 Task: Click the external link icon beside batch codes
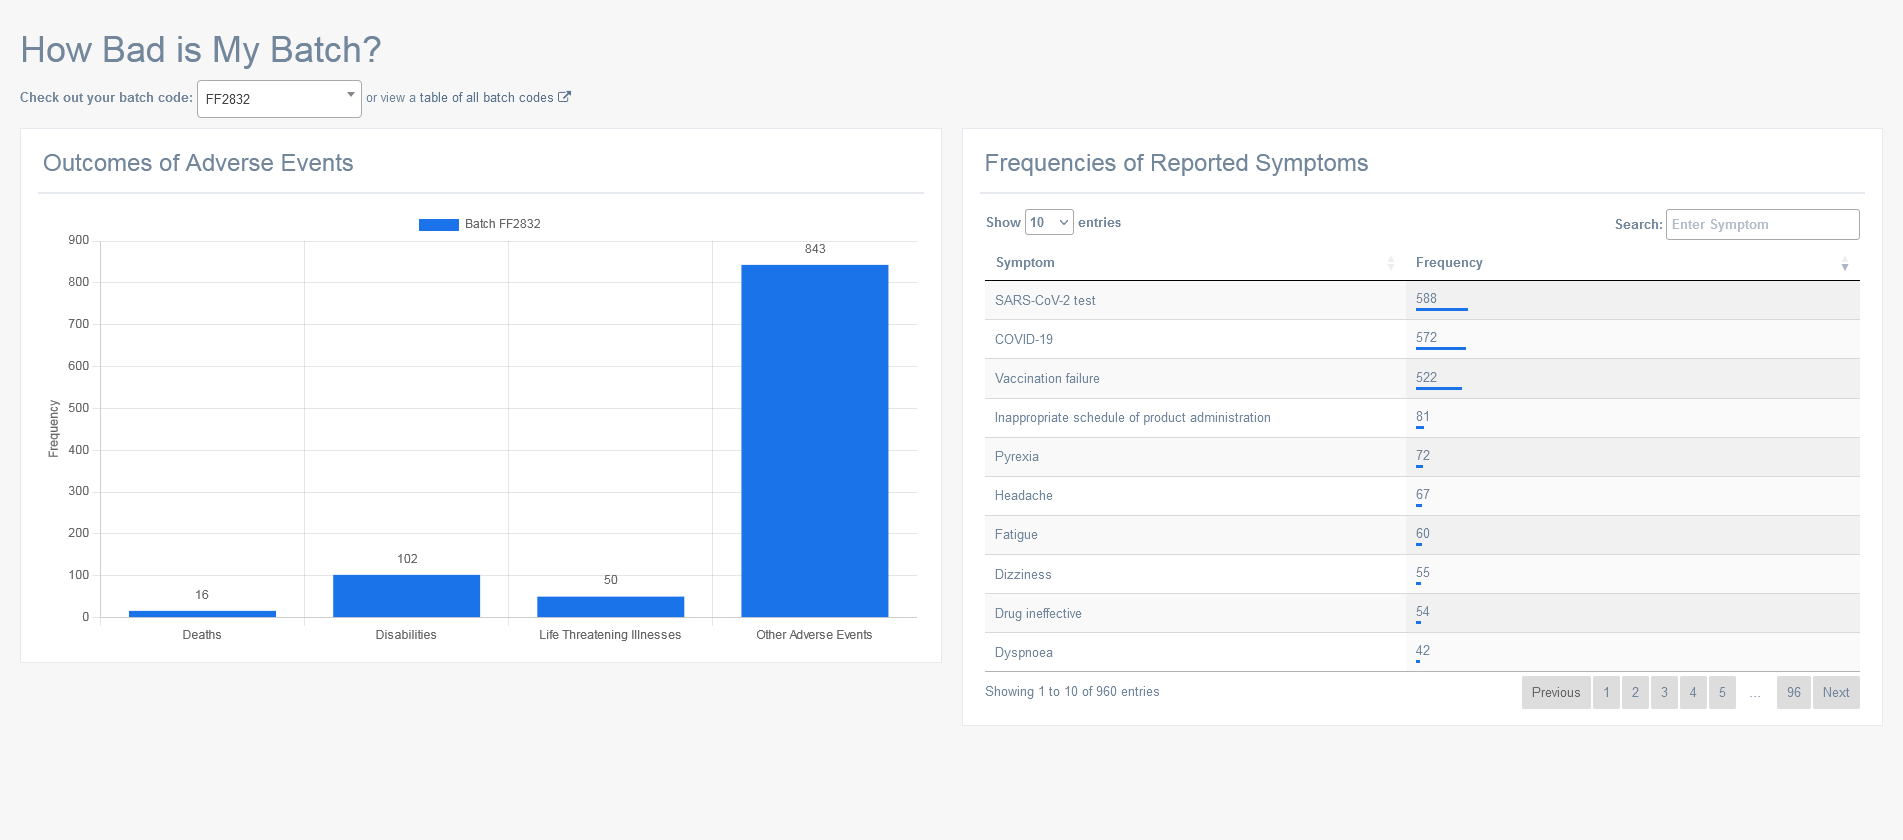point(564,97)
